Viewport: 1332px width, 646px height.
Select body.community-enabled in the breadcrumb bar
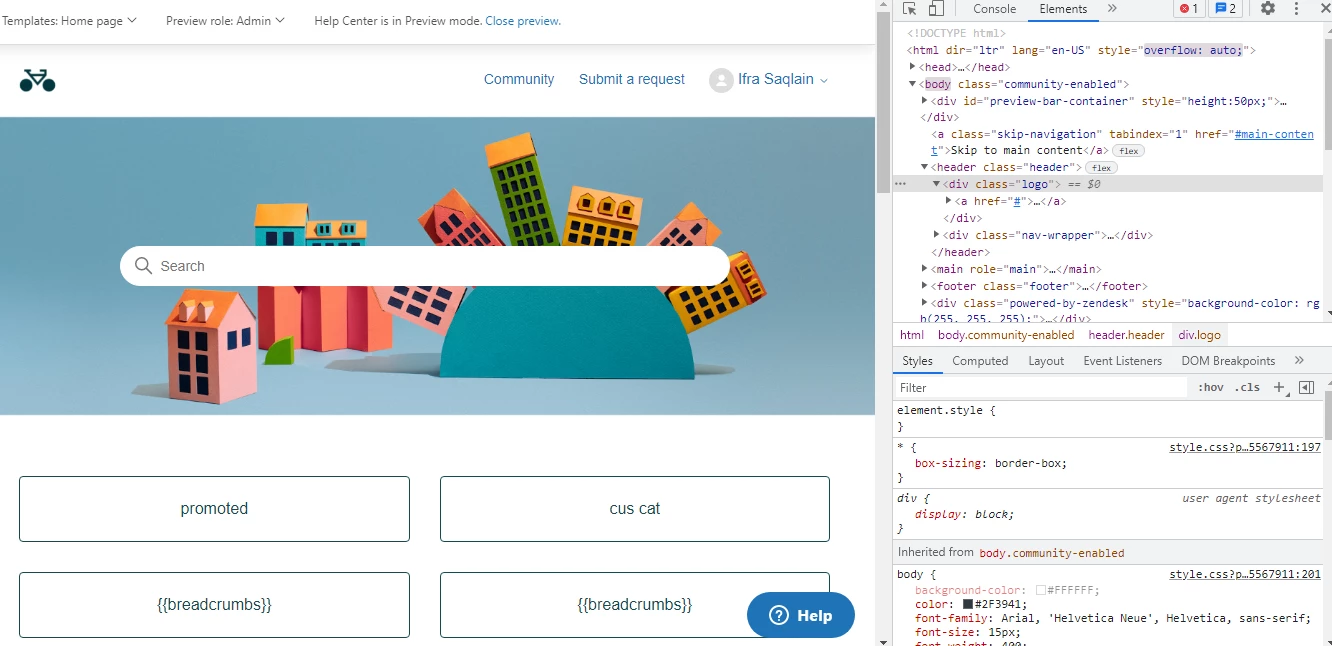(x=1006, y=335)
